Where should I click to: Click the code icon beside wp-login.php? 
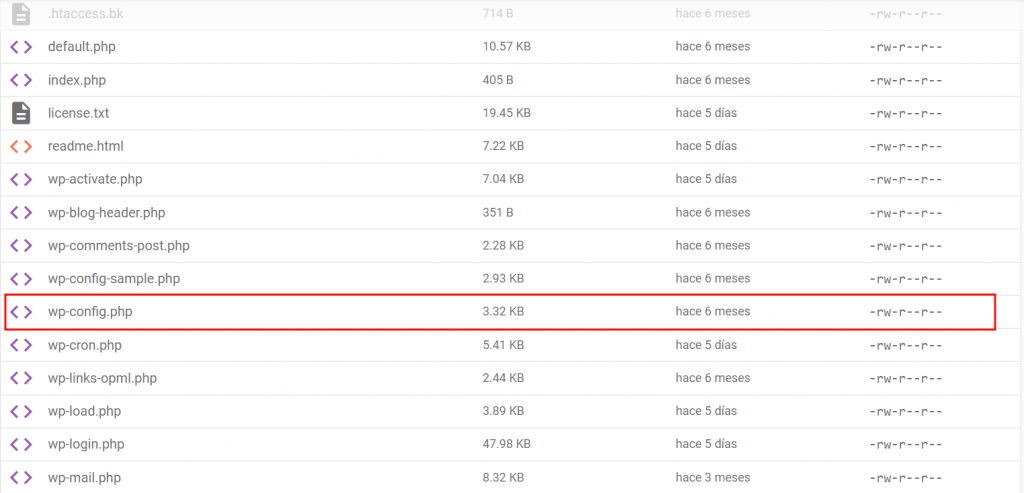[x=21, y=444]
